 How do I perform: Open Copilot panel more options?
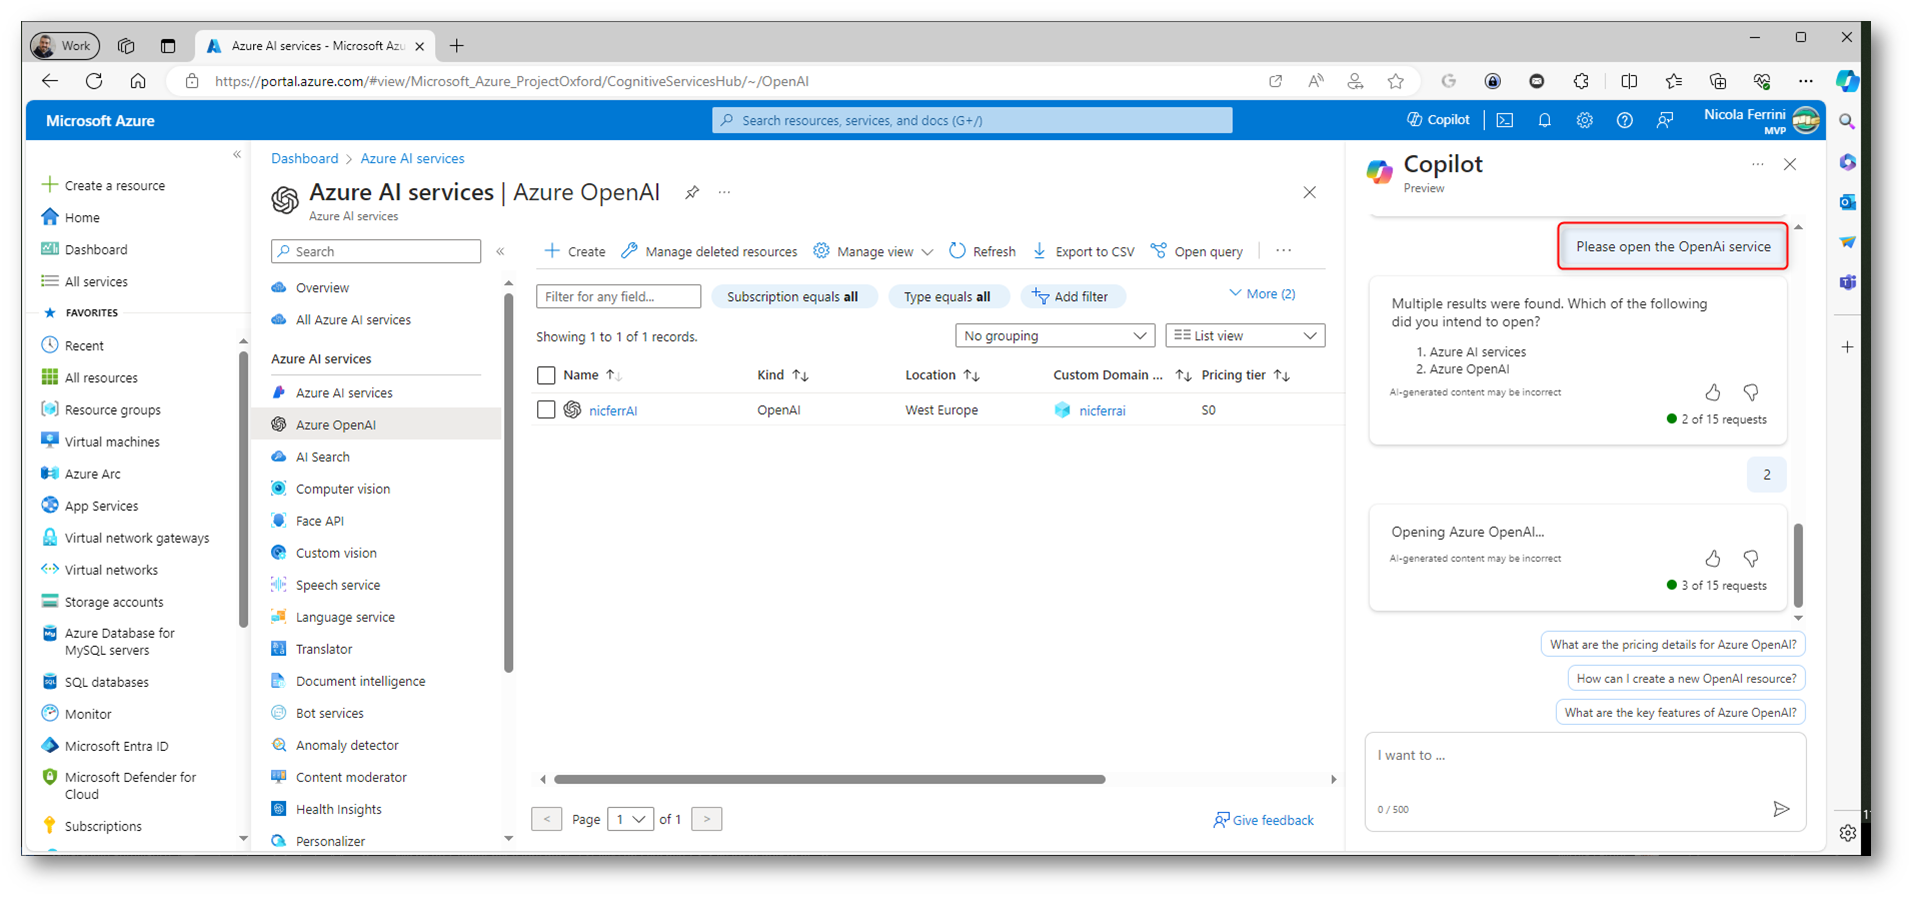click(1757, 164)
